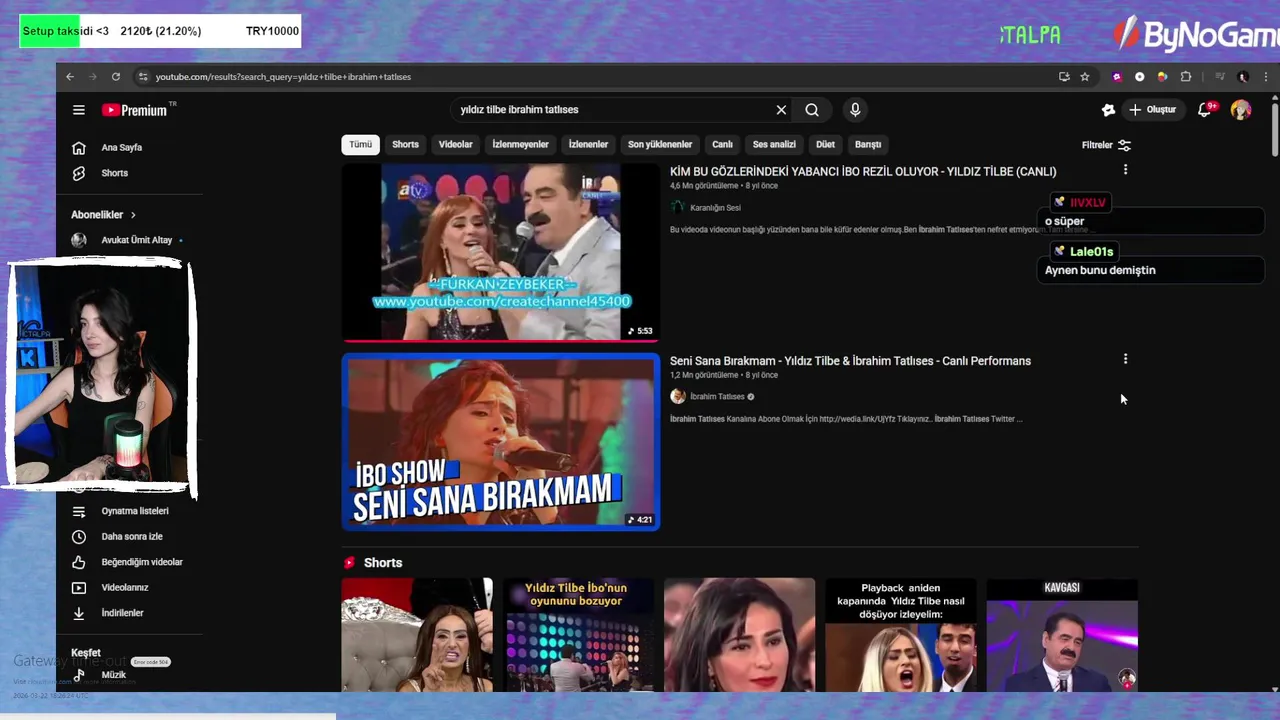Open the site information icon in the address bar

(143, 77)
